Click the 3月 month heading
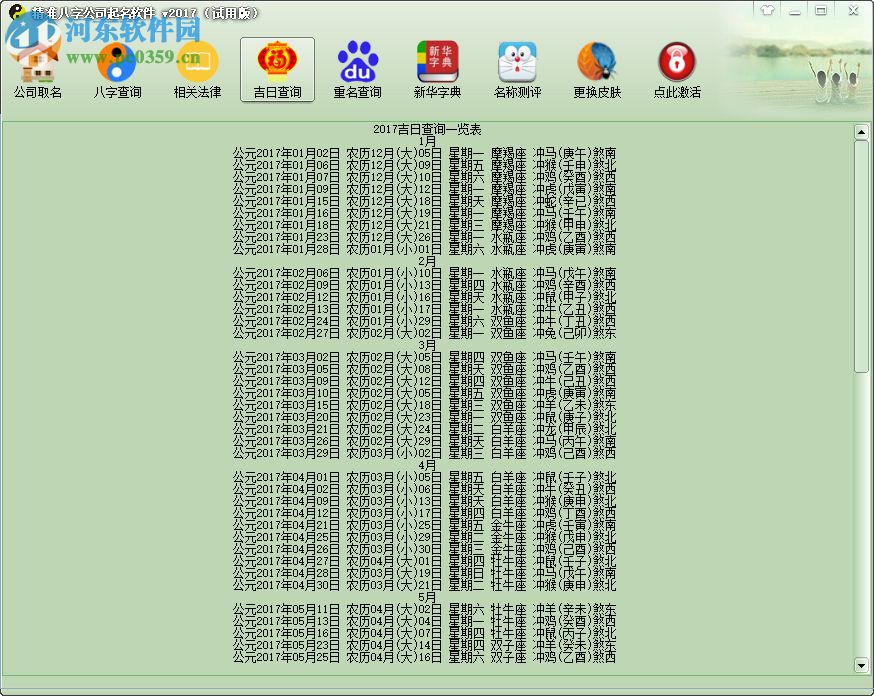The width and height of the screenshot is (874, 696). [x=427, y=345]
